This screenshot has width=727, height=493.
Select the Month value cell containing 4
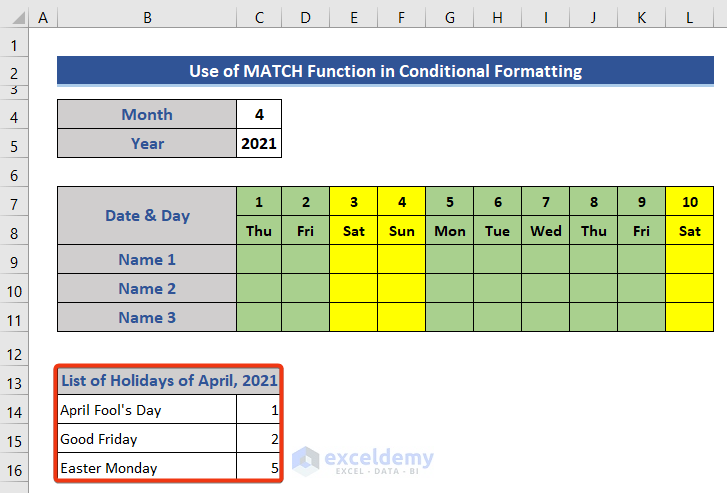click(x=259, y=114)
